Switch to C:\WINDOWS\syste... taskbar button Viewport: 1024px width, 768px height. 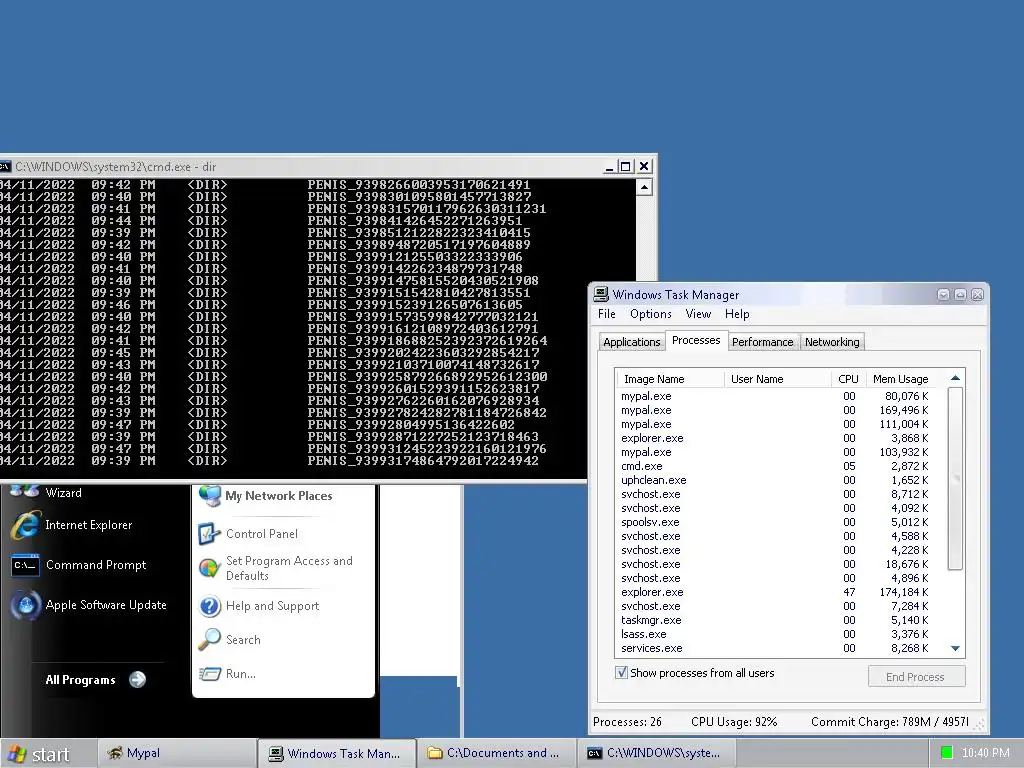(x=656, y=753)
